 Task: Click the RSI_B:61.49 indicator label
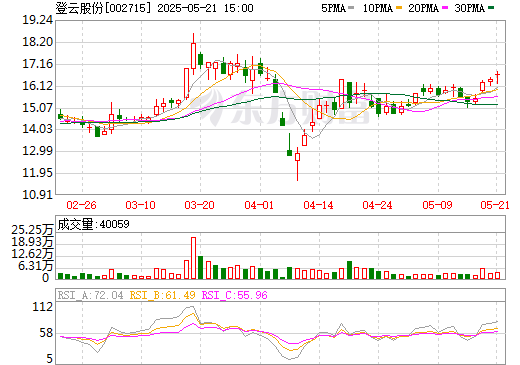(162, 295)
